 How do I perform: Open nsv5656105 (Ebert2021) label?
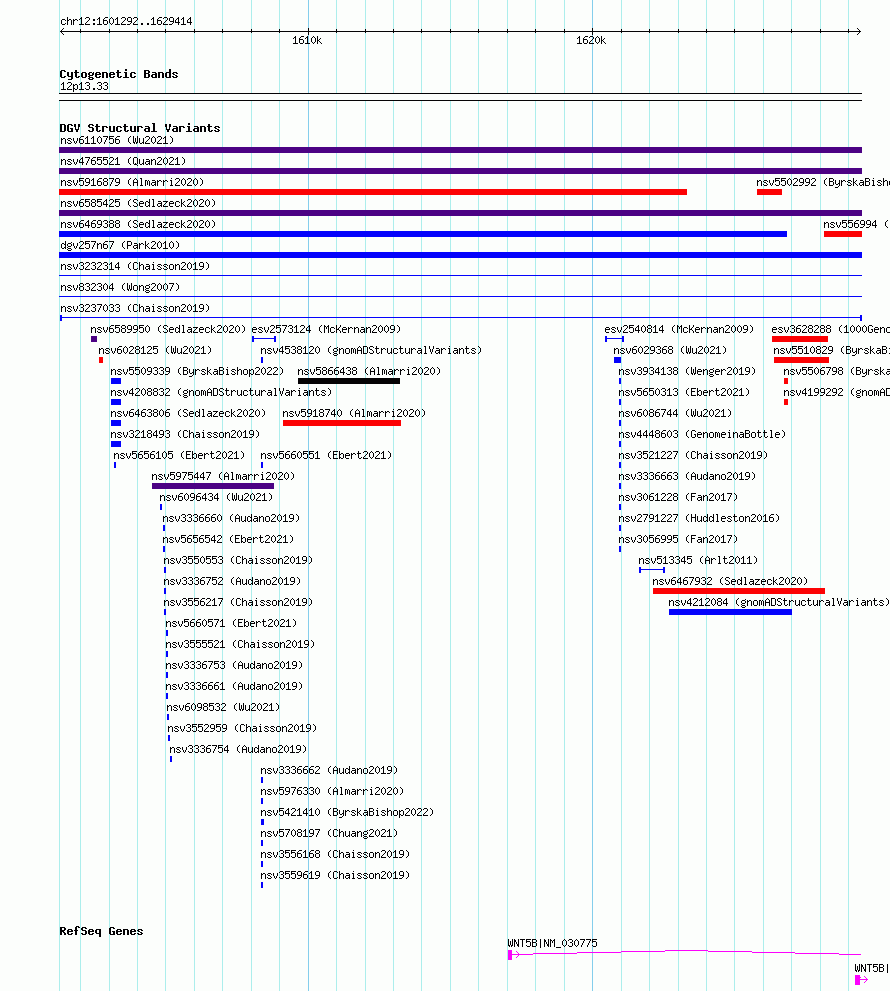[x=179, y=455]
